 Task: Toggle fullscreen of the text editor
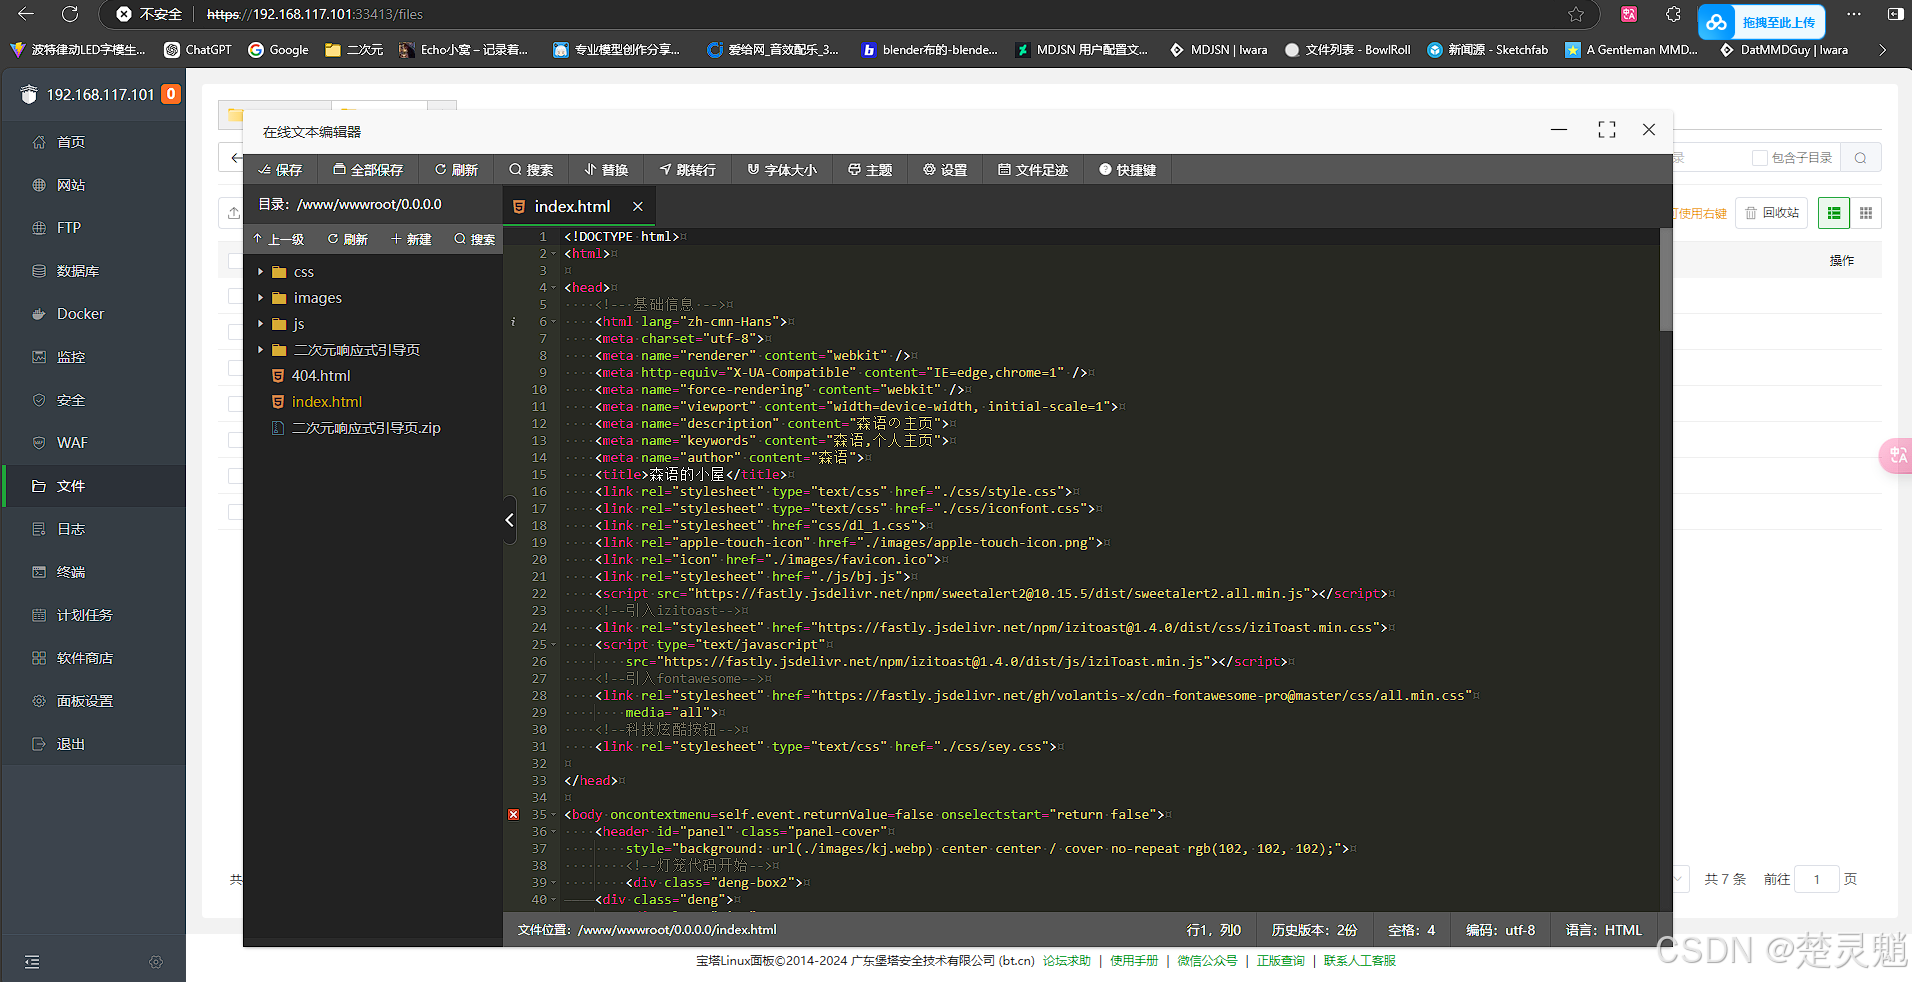[1607, 130]
